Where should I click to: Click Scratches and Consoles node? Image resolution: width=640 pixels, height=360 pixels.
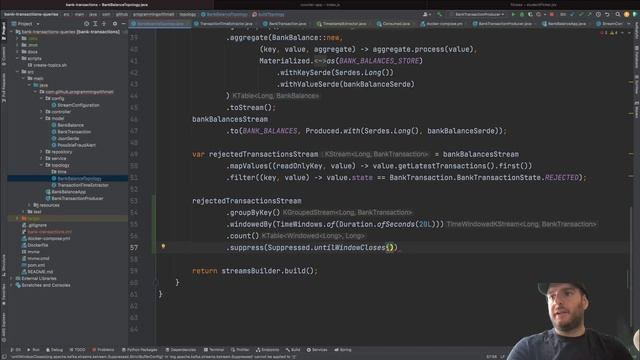[x=45, y=285]
